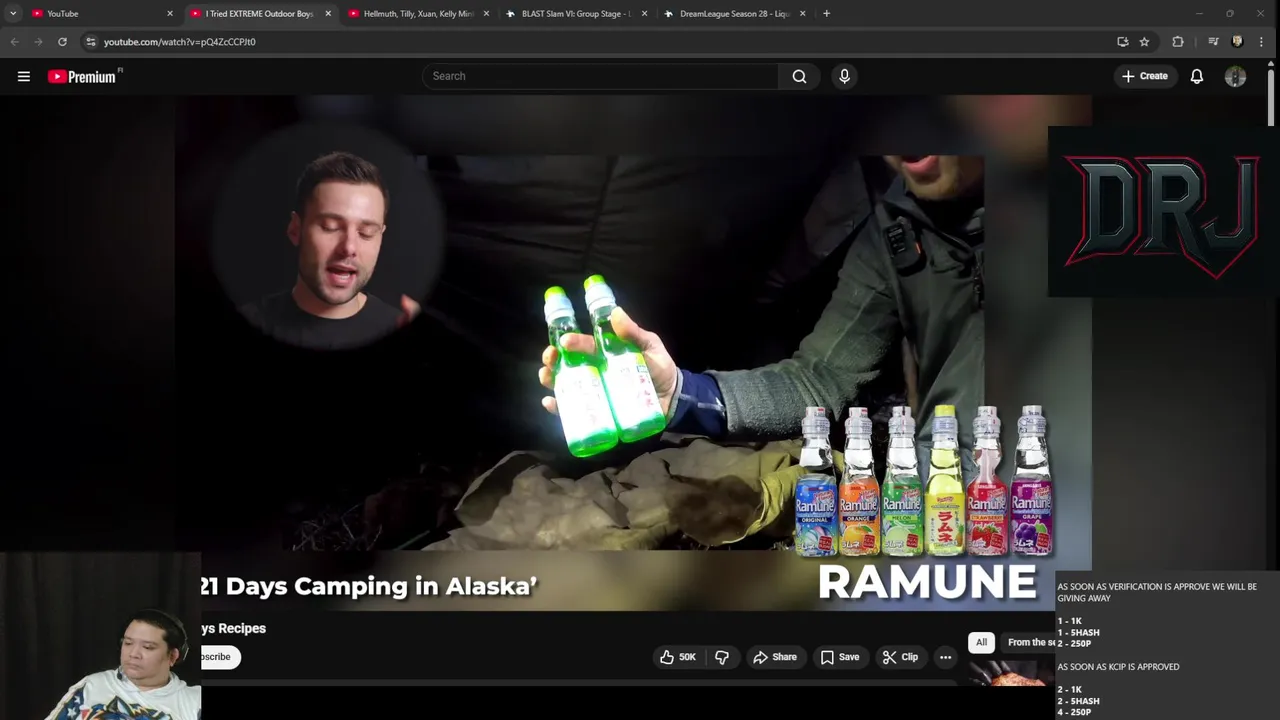The image size is (1280, 720).
Task: Share the video
Action: click(775, 657)
